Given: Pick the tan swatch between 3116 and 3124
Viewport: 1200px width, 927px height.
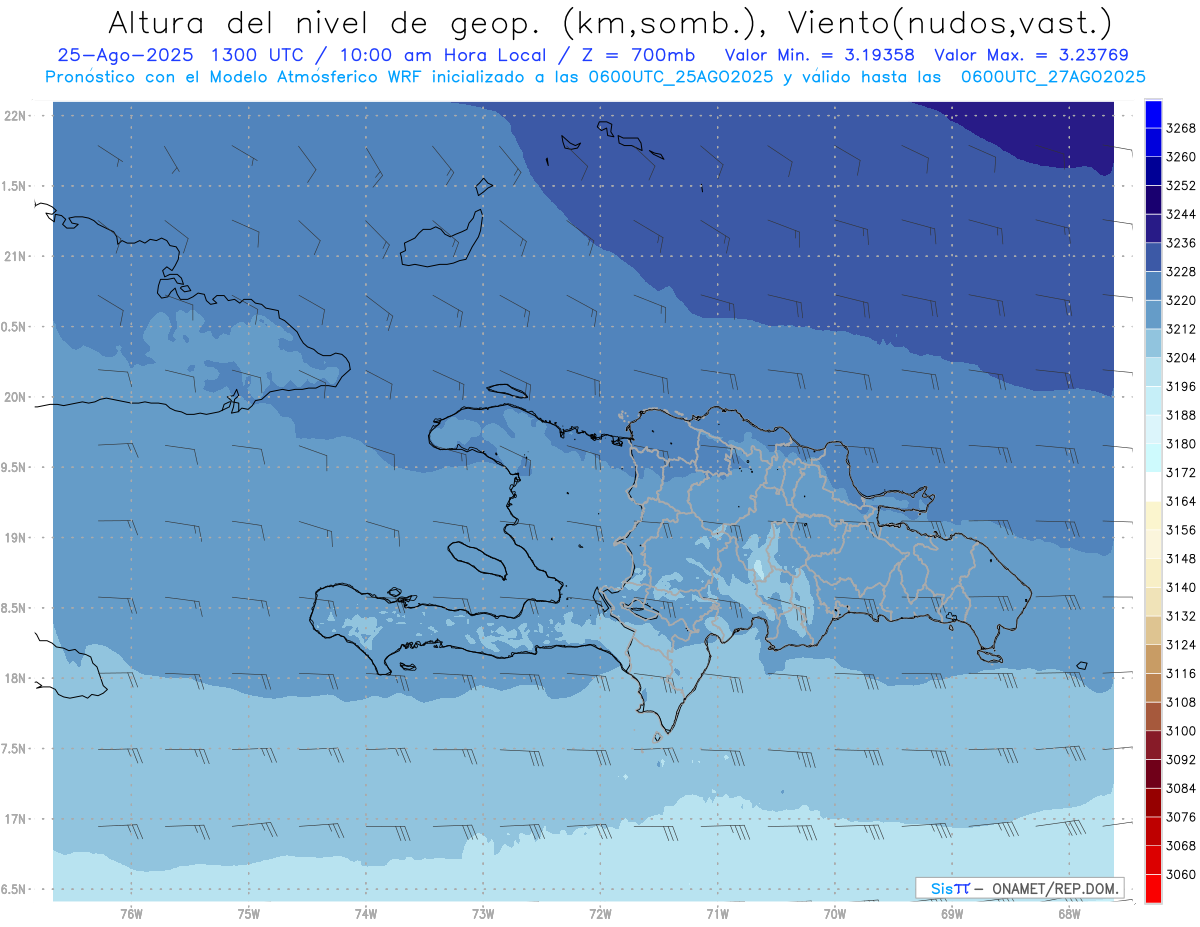Looking at the screenshot, I should 1153,659.
